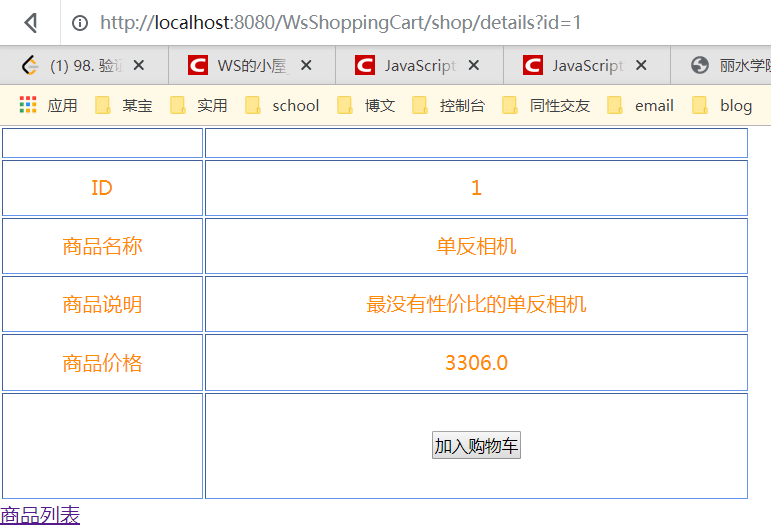Expand the 同性交友 bookmark folder
771x532 pixels.
click(x=546, y=105)
